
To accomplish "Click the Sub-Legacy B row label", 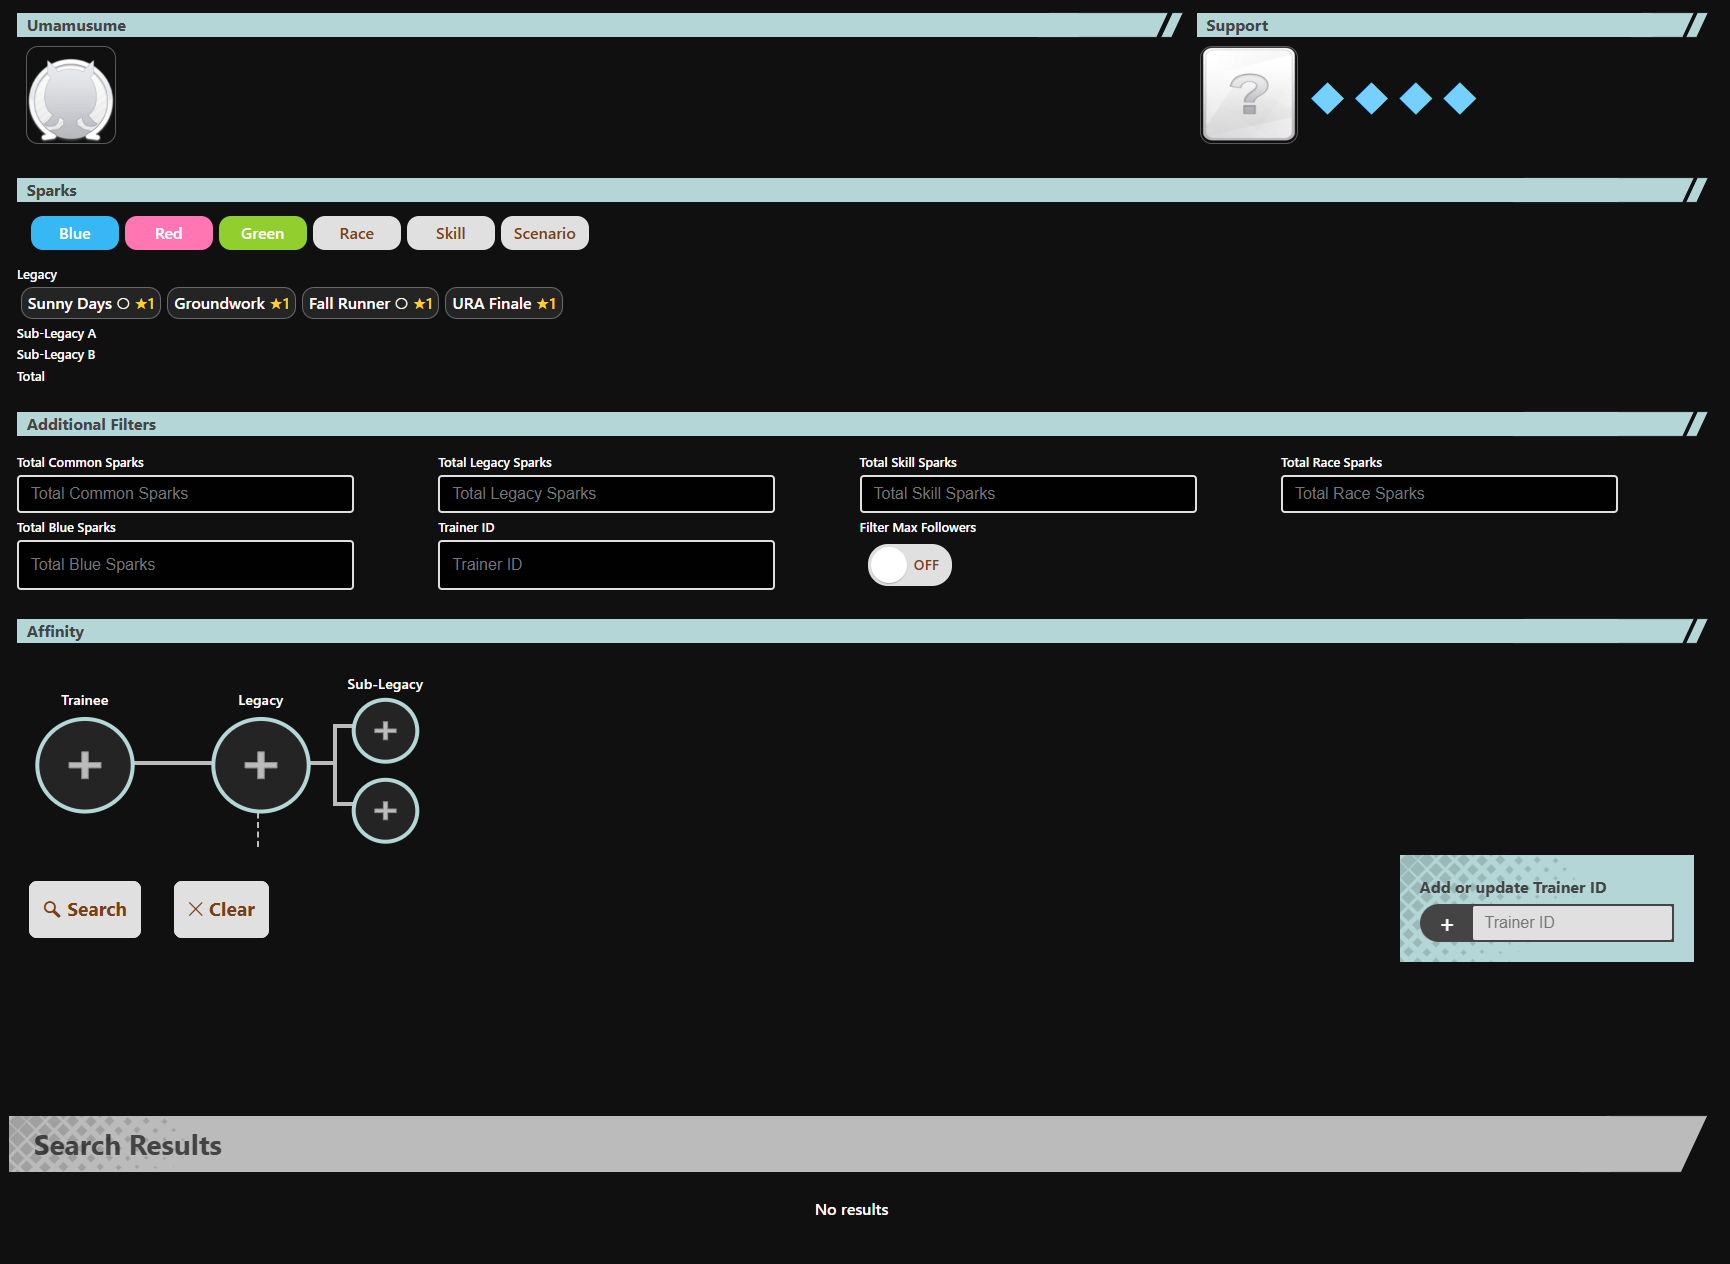I will coord(56,355).
